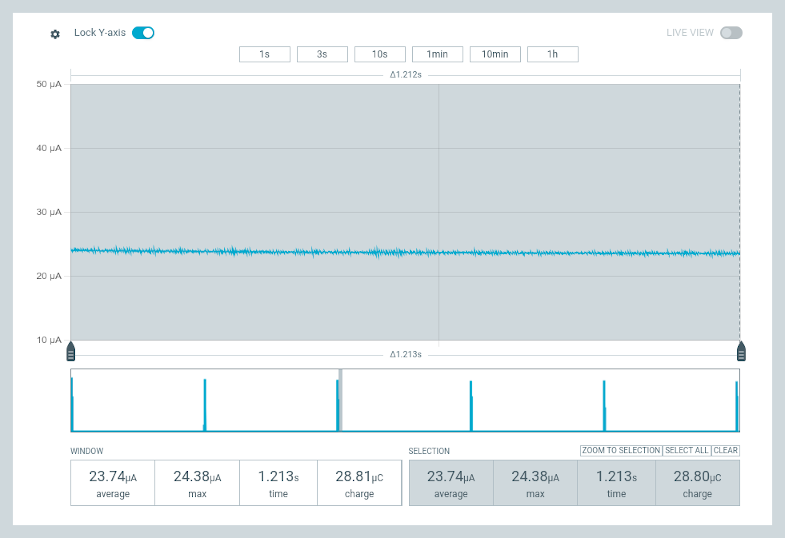Select the 1min time span

click(x=437, y=54)
